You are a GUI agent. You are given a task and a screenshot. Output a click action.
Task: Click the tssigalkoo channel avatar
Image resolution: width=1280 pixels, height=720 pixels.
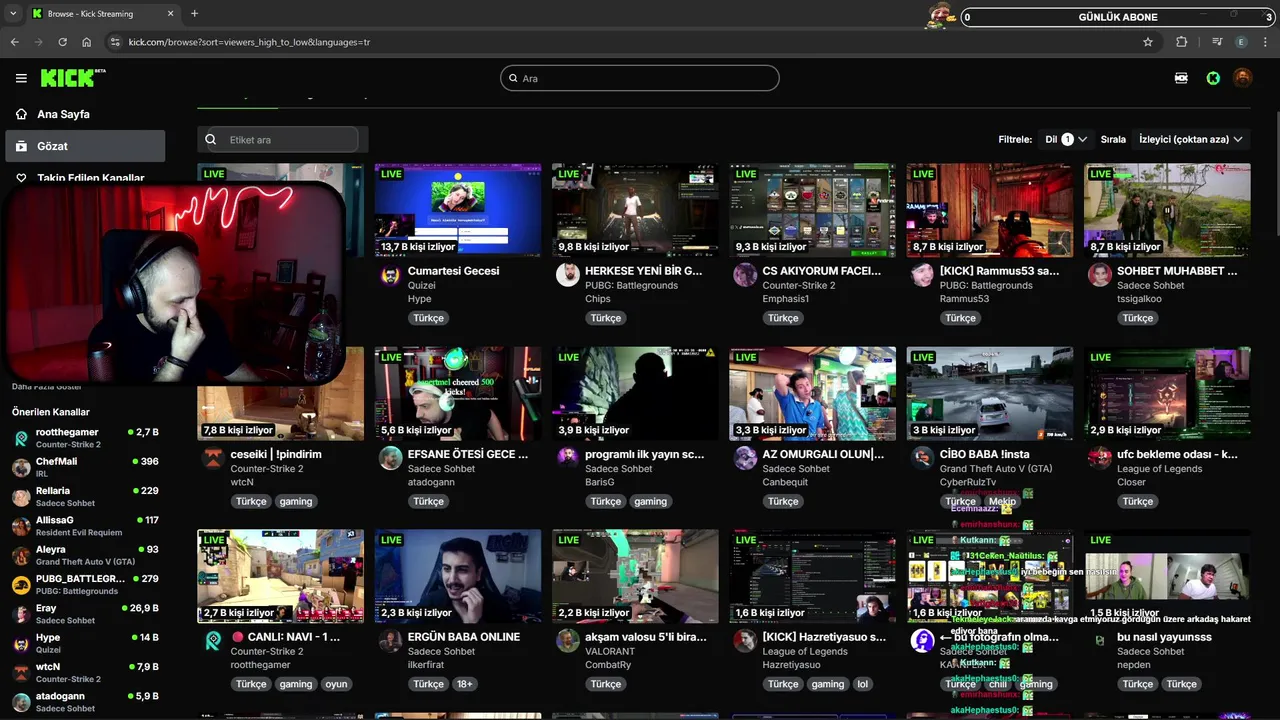(x=1100, y=276)
